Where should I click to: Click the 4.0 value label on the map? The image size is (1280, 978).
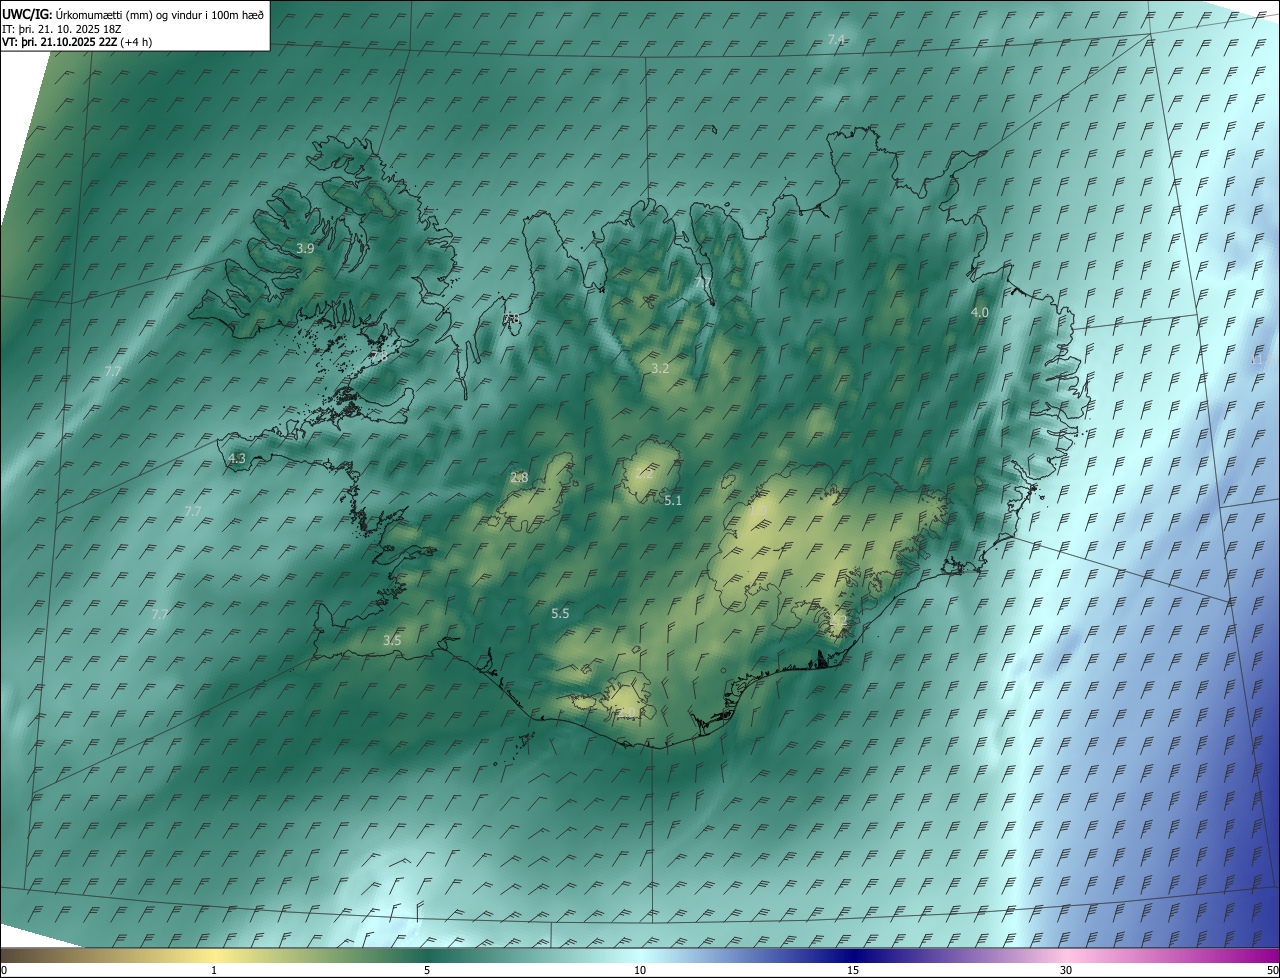click(x=980, y=312)
